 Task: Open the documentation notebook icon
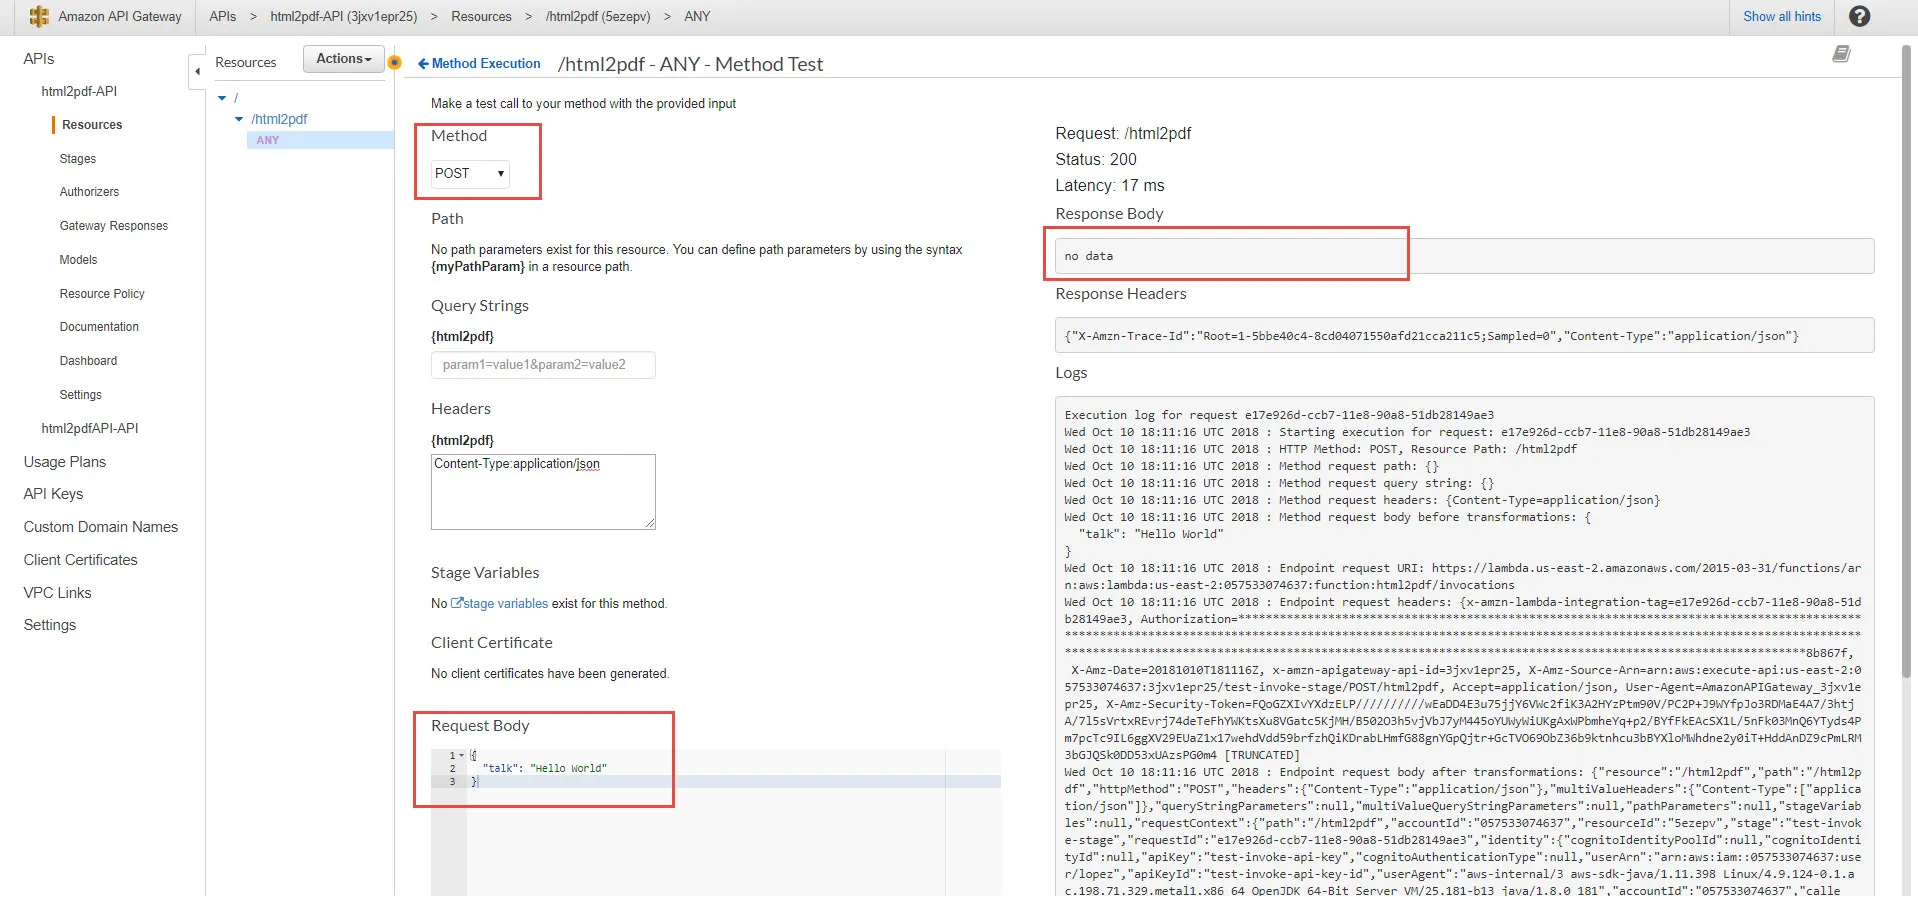pos(1841,54)
